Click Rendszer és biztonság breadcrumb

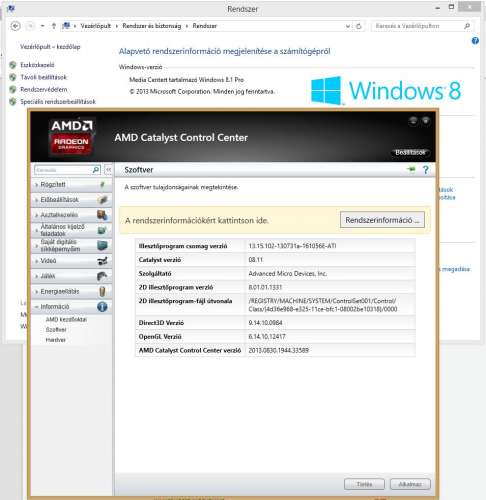[x=152, y=26]
